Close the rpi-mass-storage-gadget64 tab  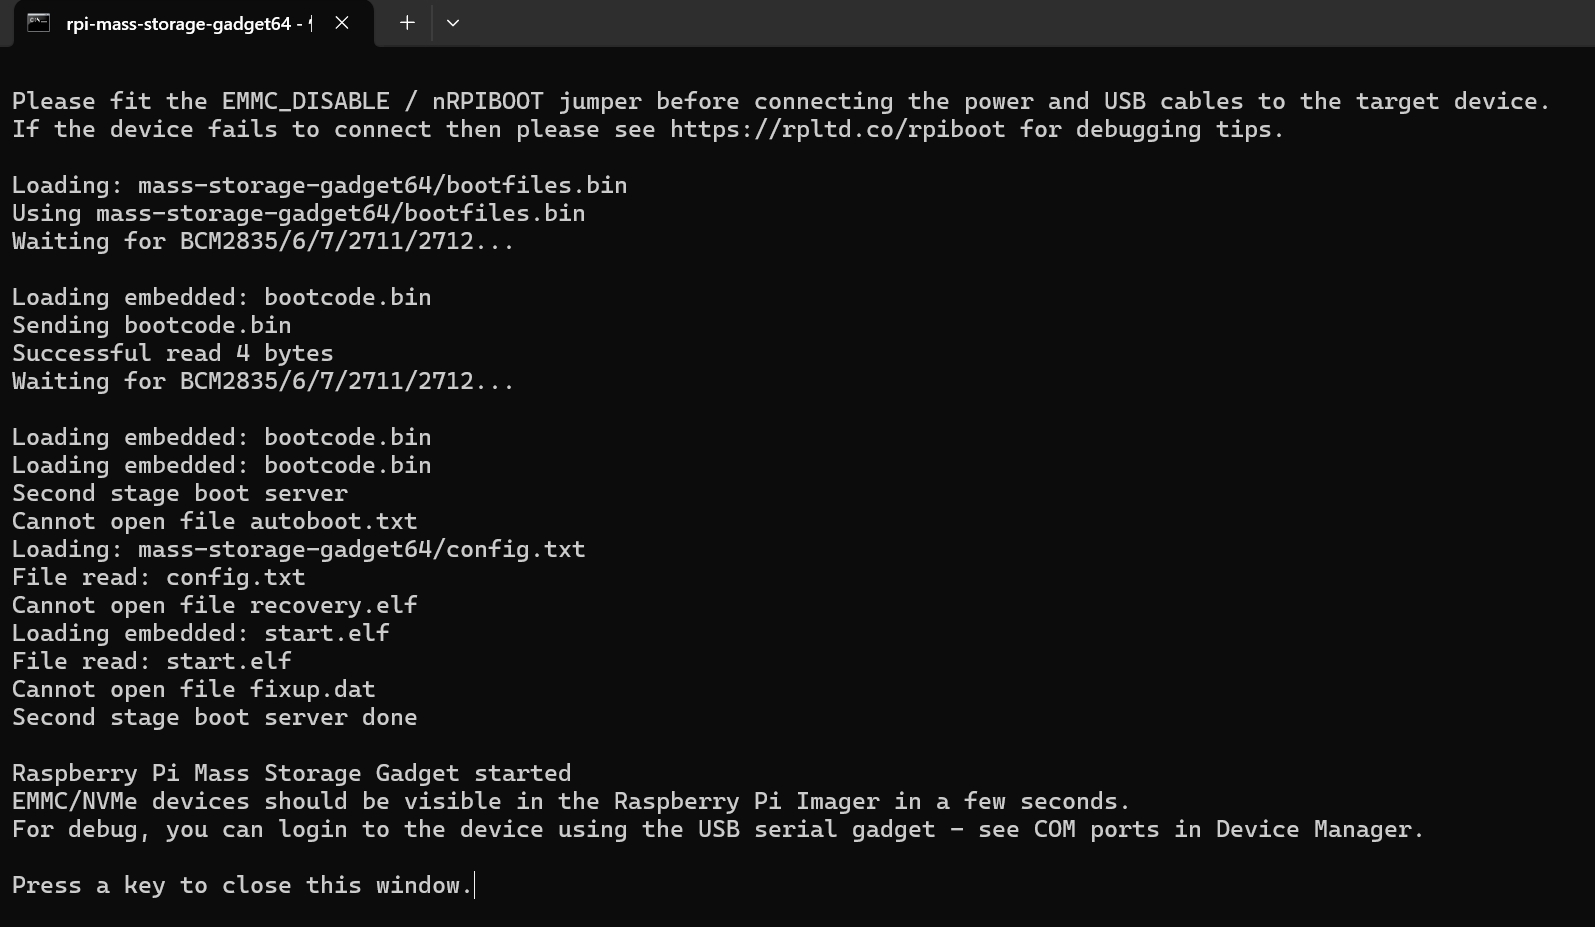[x=342, y=23]
